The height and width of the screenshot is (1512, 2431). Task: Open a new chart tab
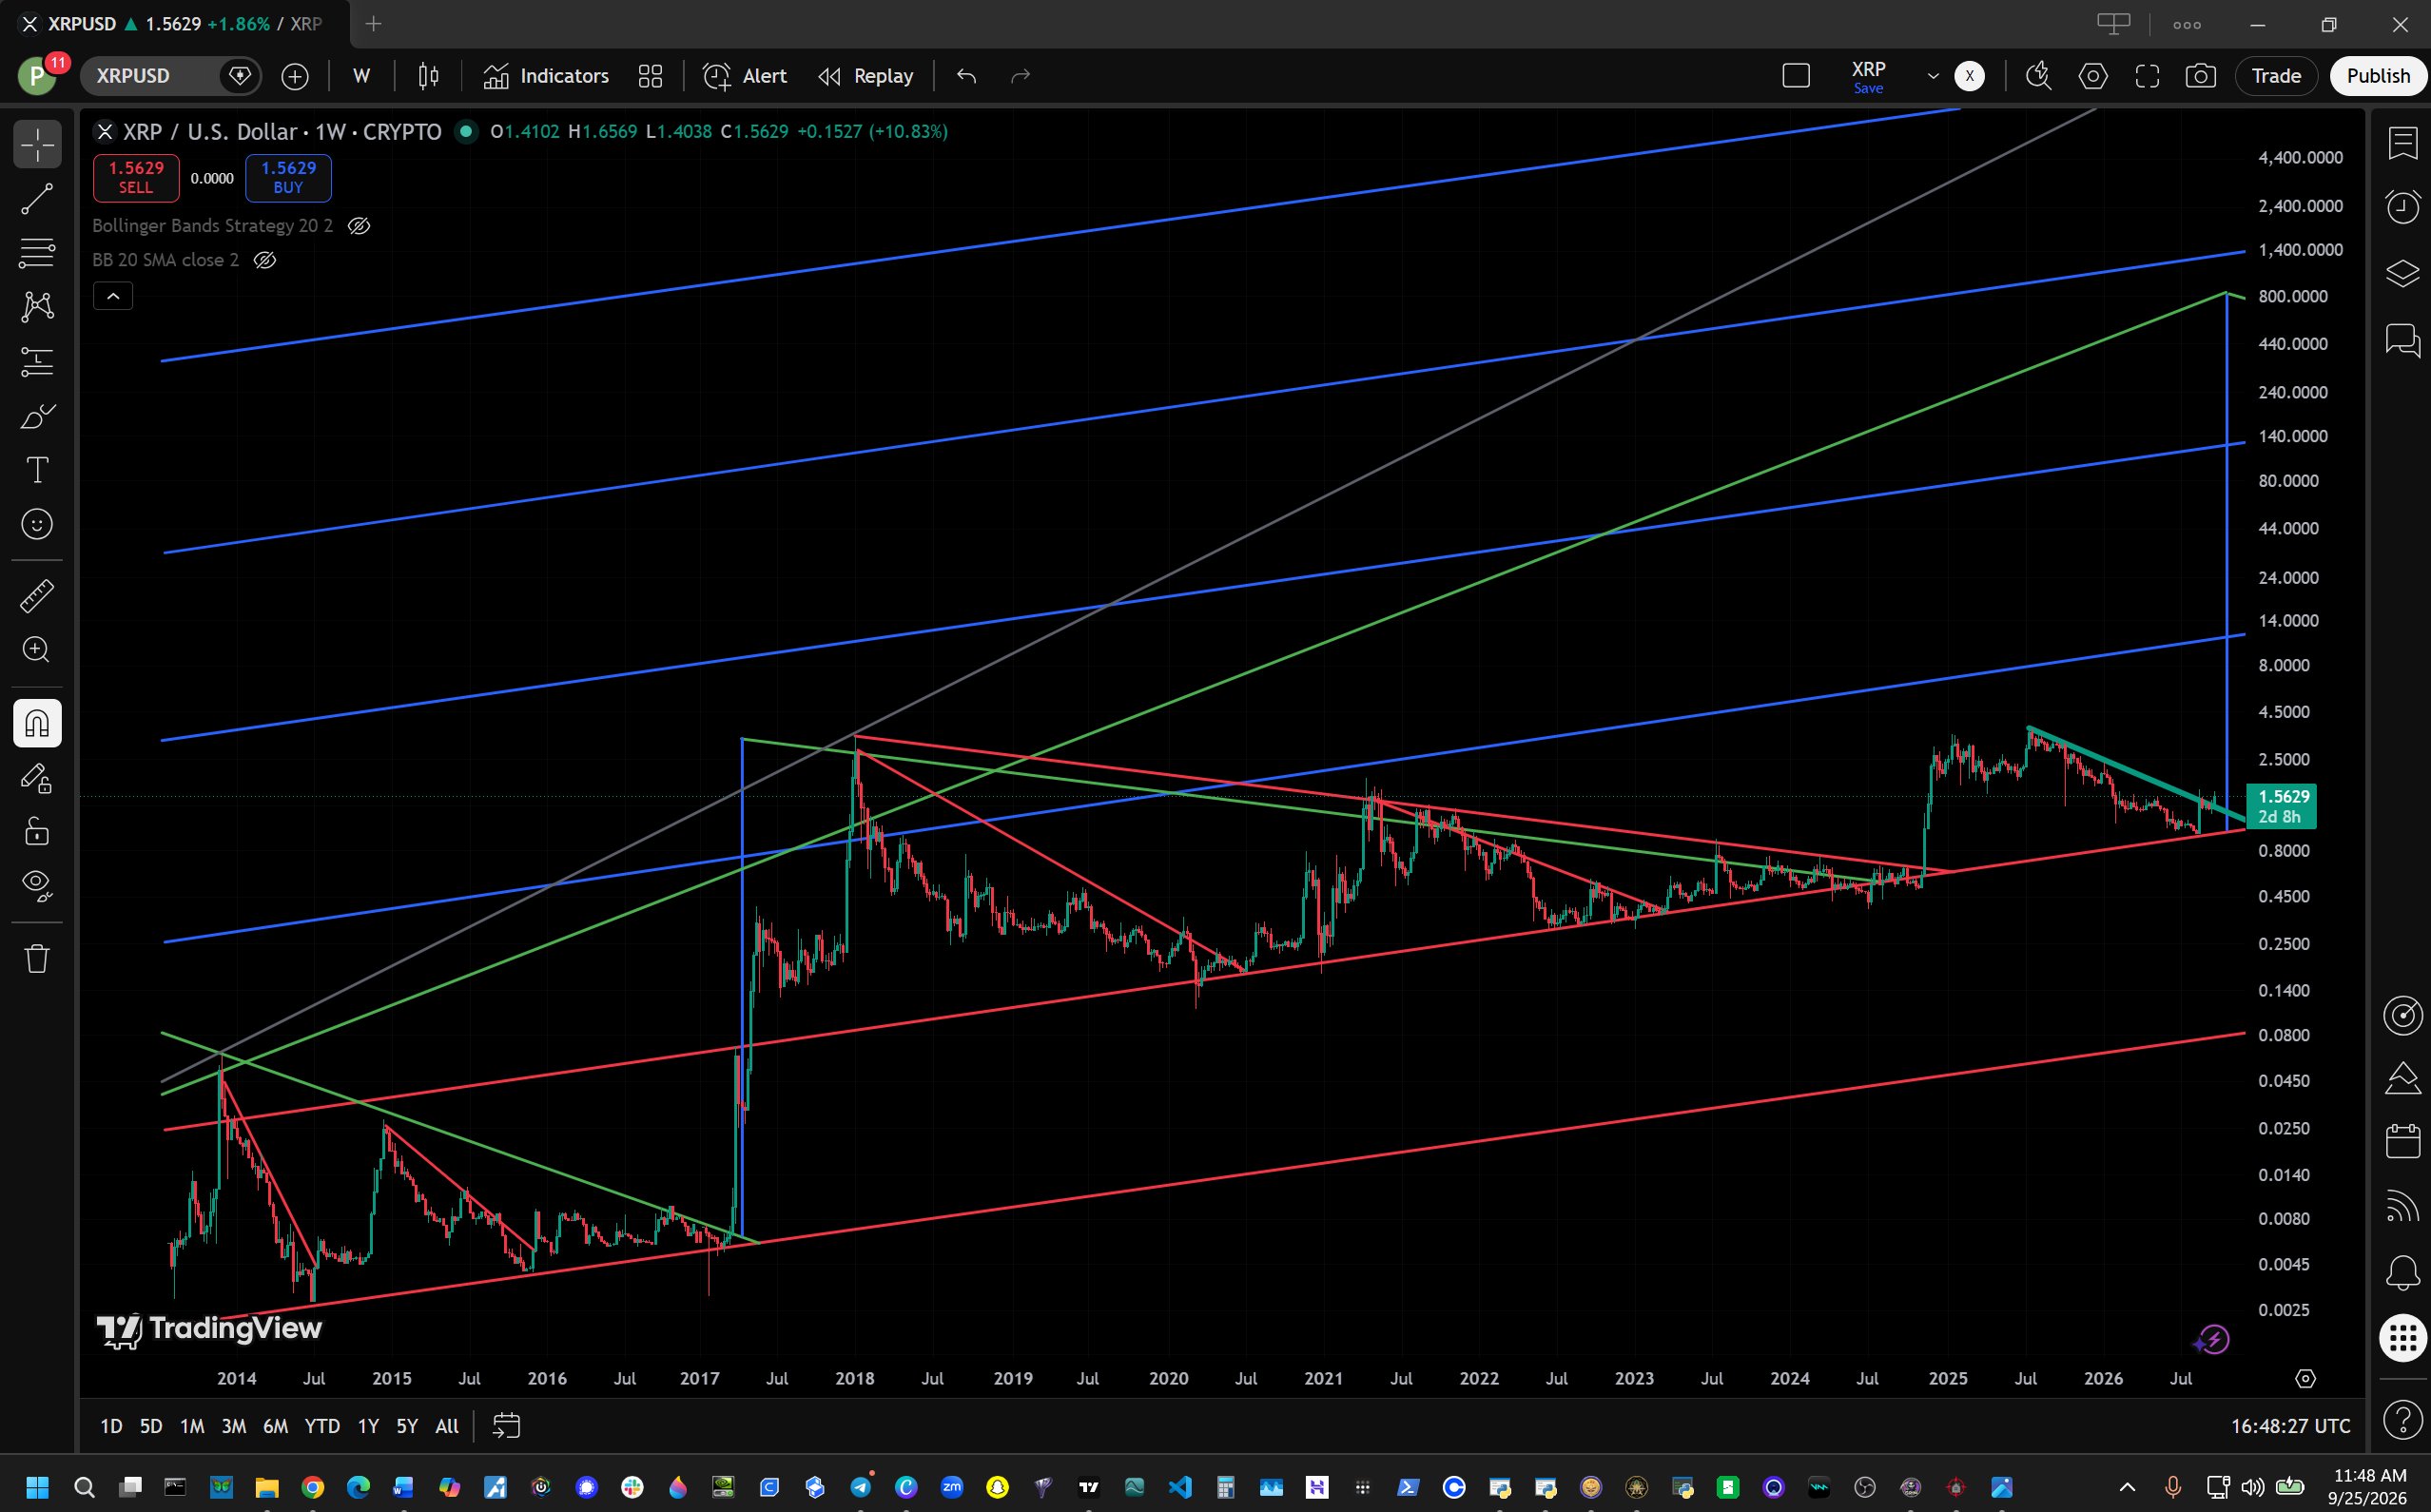[x=373, y=24]
